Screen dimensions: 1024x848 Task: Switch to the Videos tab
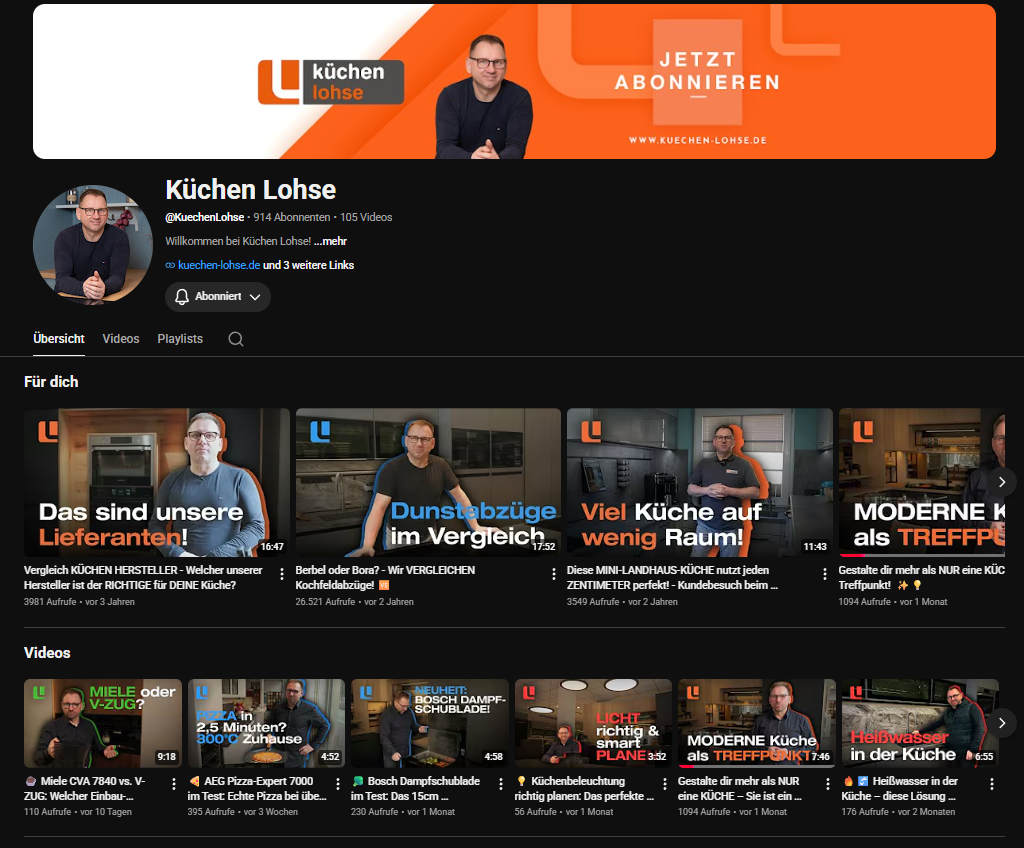(x=121, y=338)
